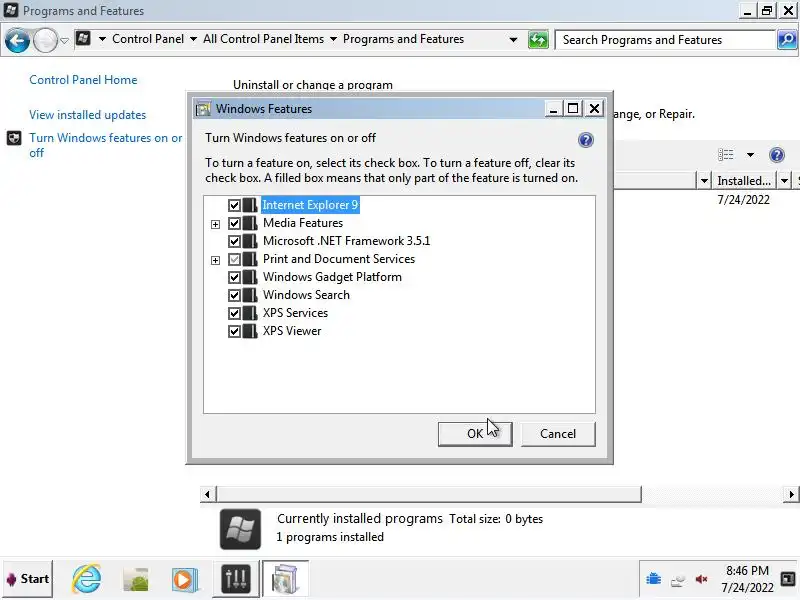Click muted volume tray icon
The image size is (800, 600).
tap(702, 579)
